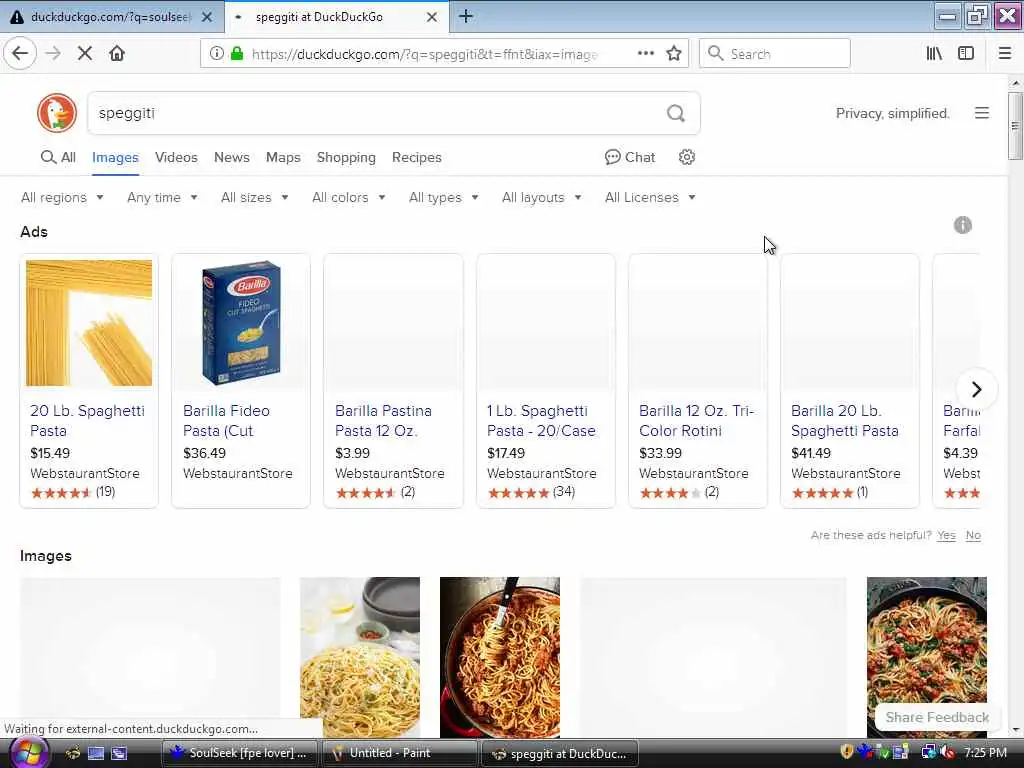
Task: Expand the All sizes filter
Action: coord(255,197)
